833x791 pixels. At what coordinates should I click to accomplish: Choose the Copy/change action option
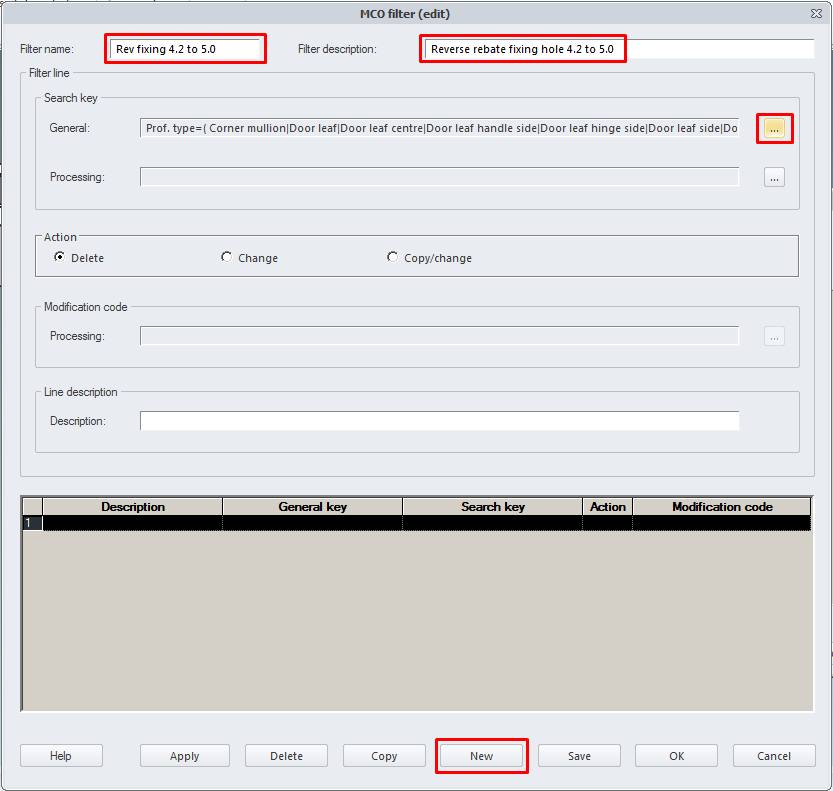392,257
